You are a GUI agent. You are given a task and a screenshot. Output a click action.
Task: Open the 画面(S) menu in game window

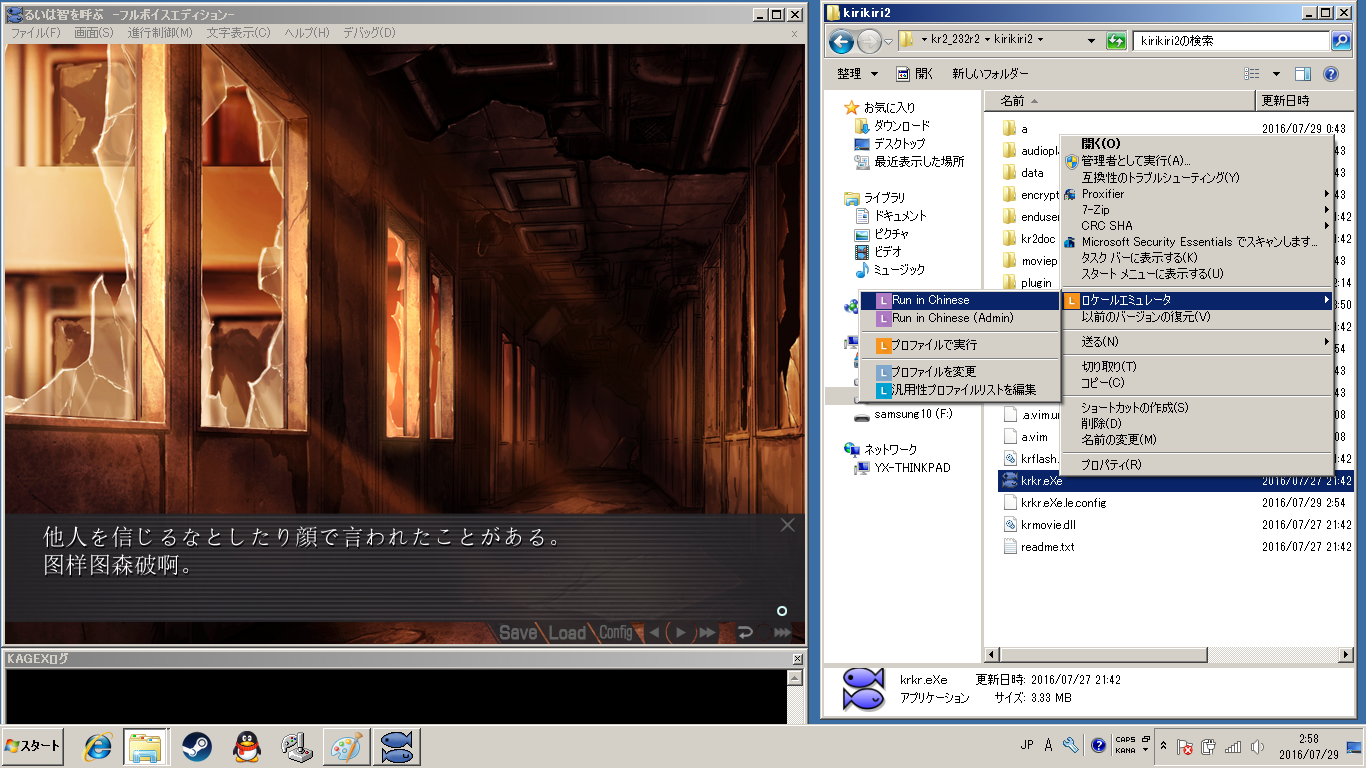(x=94, y=33)
